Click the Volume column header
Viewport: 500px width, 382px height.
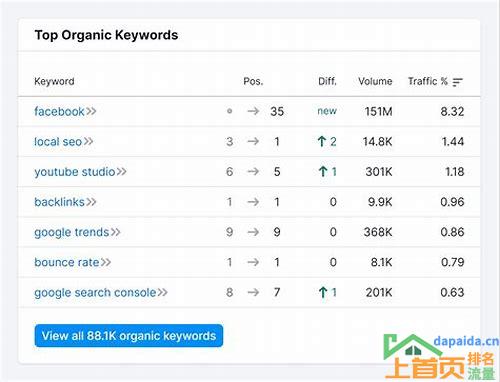click(x=375, y=81)
